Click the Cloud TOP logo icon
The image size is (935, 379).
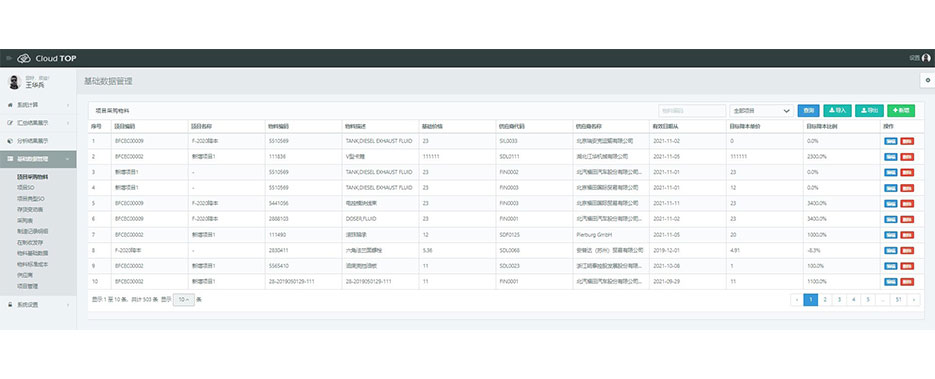[24, 58]
